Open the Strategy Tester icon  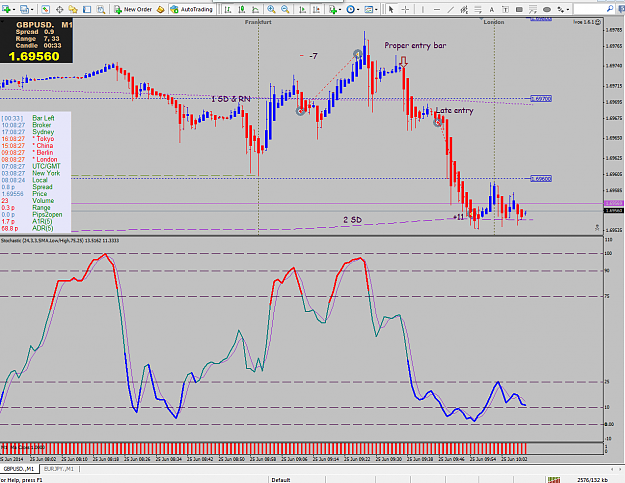[x=101, y=9]
